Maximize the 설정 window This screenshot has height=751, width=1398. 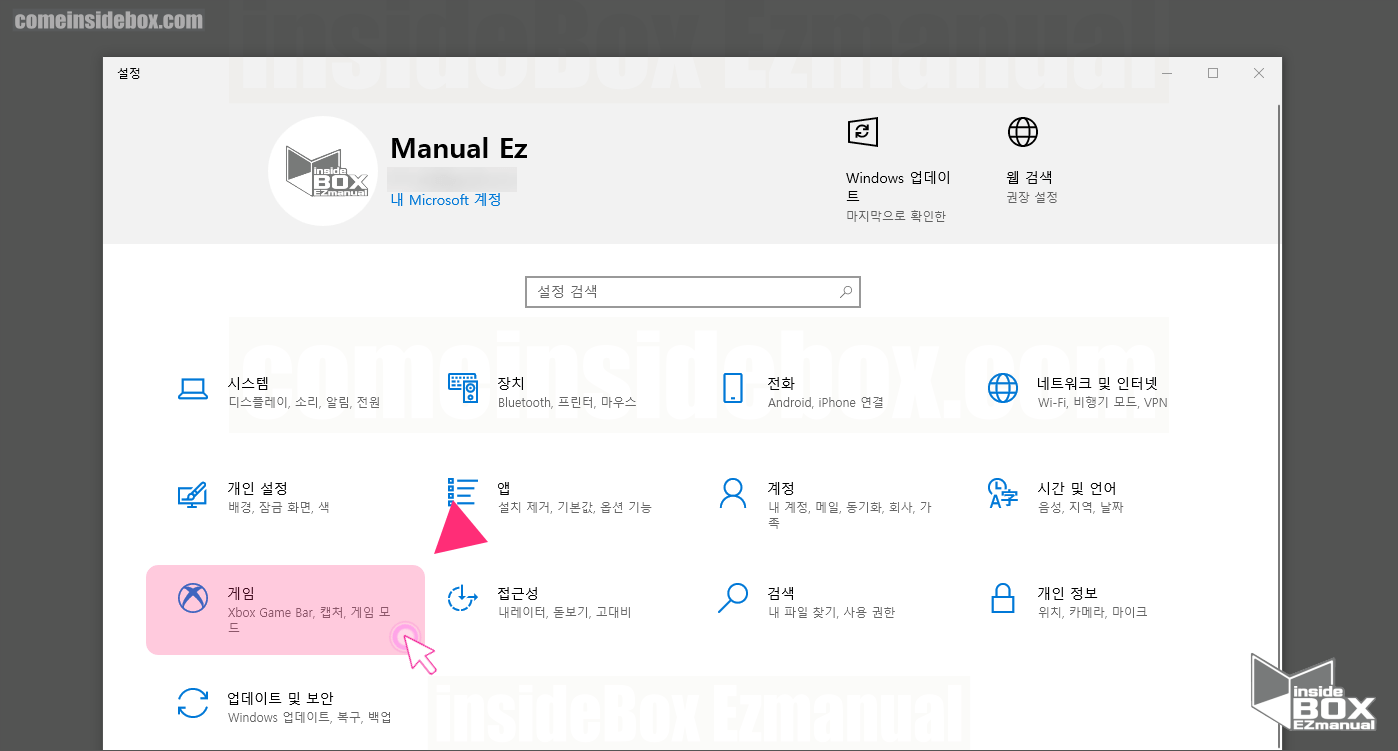(1213, 73)
